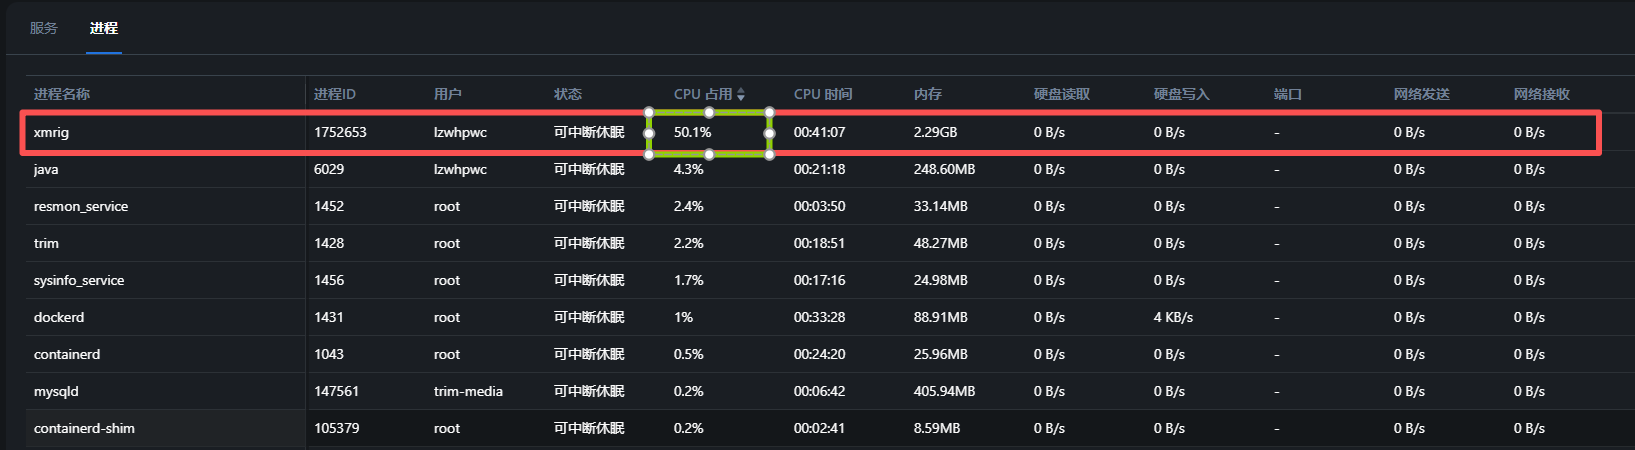Click the containerd process with ID 1043
Screen dimensions: 1635x450
point(67,354)
